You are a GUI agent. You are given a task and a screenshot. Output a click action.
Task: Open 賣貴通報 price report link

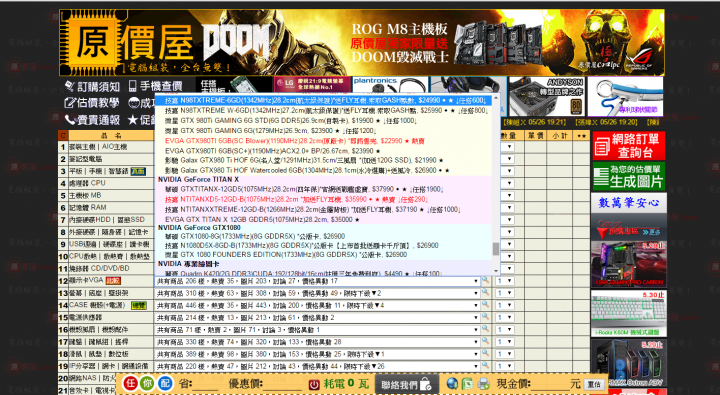click(92, 120)
